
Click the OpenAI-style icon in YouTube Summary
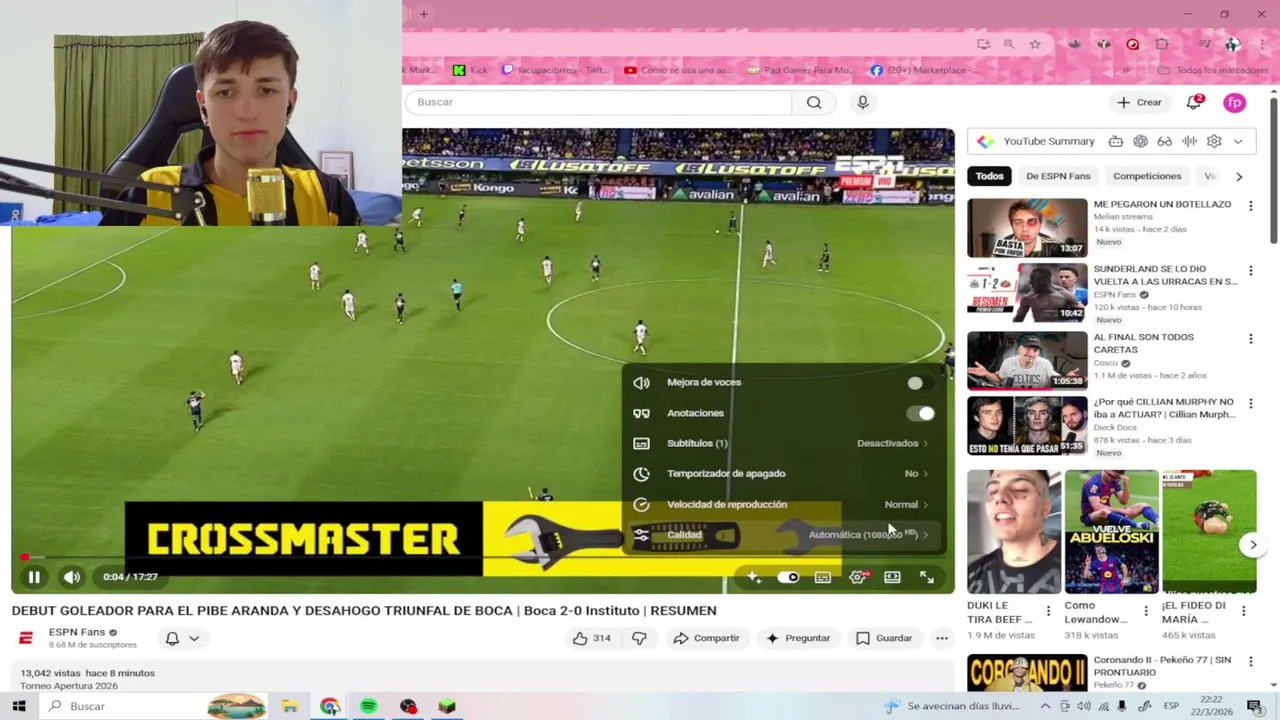[1140, 142]
